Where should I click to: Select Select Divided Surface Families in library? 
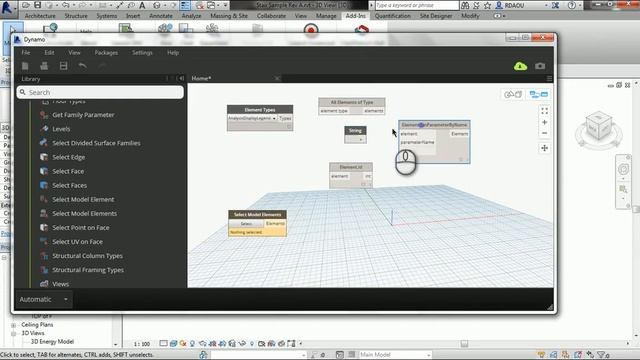point(96,143)
